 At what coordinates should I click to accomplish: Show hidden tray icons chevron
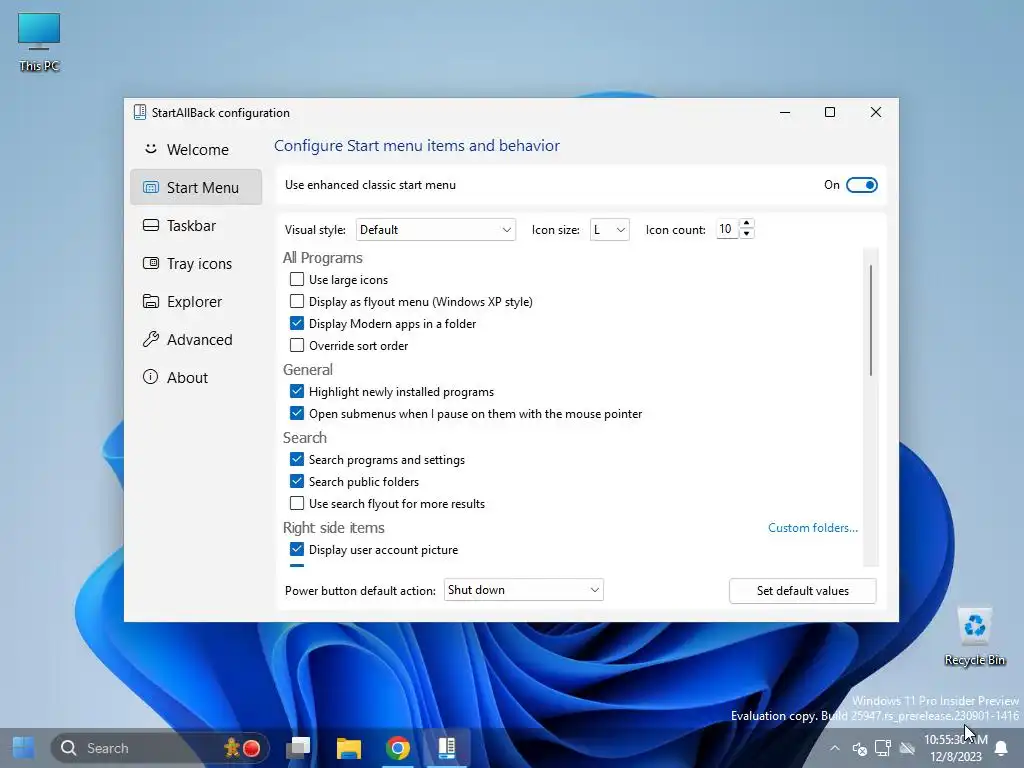tap(835, 748)
